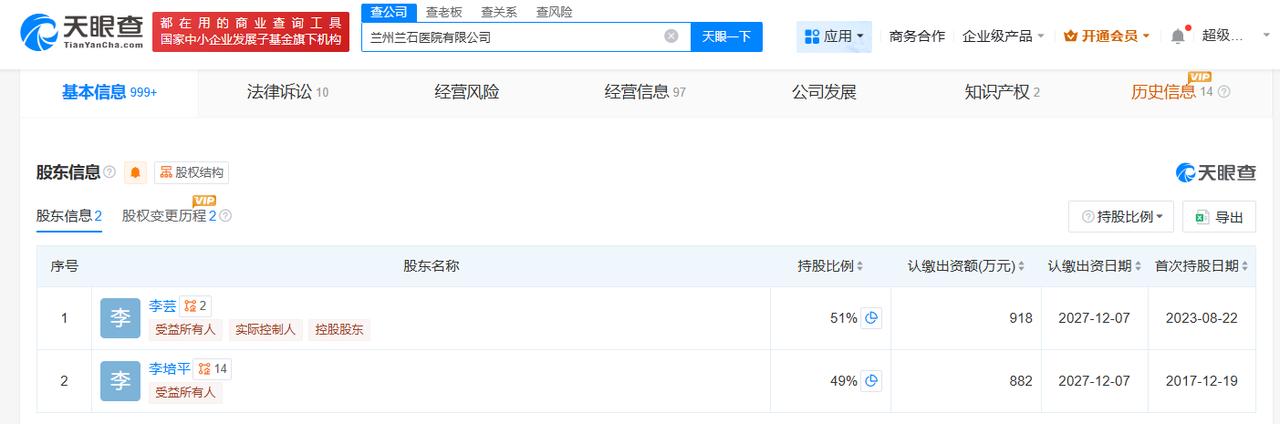Open 李培平 related companies badge 14
This screenshot has width=1280, height=424.
click(x=213, y=369)
